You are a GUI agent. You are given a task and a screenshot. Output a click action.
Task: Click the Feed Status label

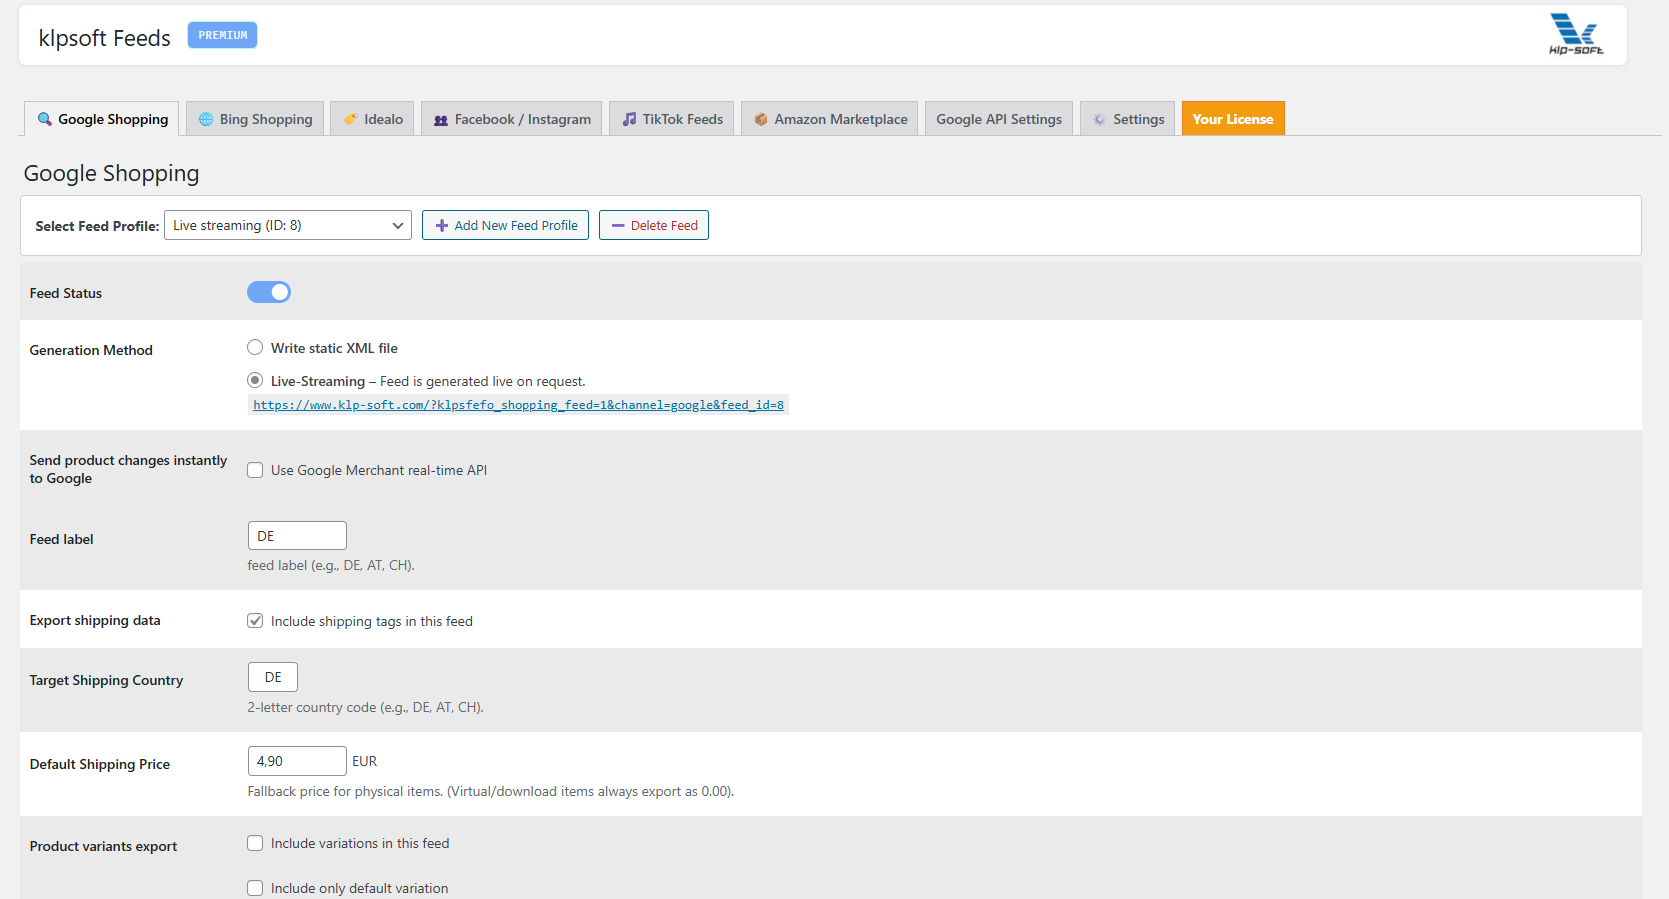tap(66, 293)
